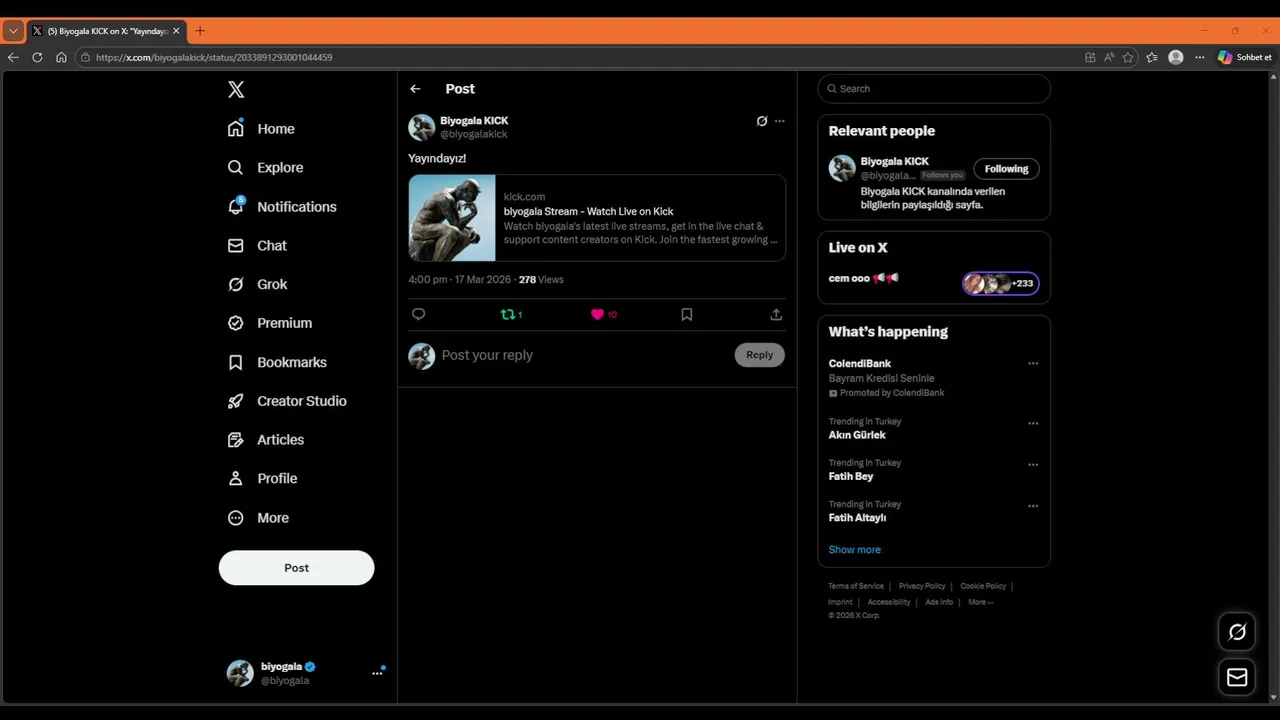Click the X logo in sidebar
1280x720 pixels.
(236, 89)
